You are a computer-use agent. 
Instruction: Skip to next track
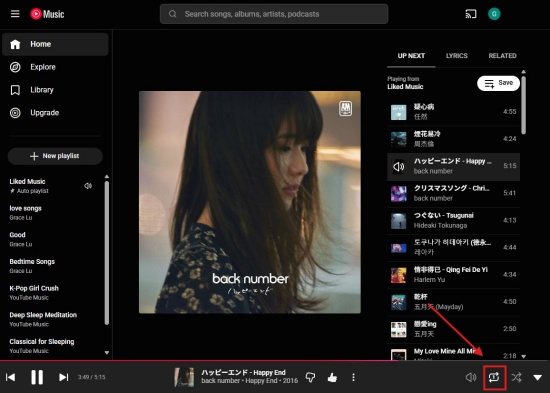click(63, 377)
